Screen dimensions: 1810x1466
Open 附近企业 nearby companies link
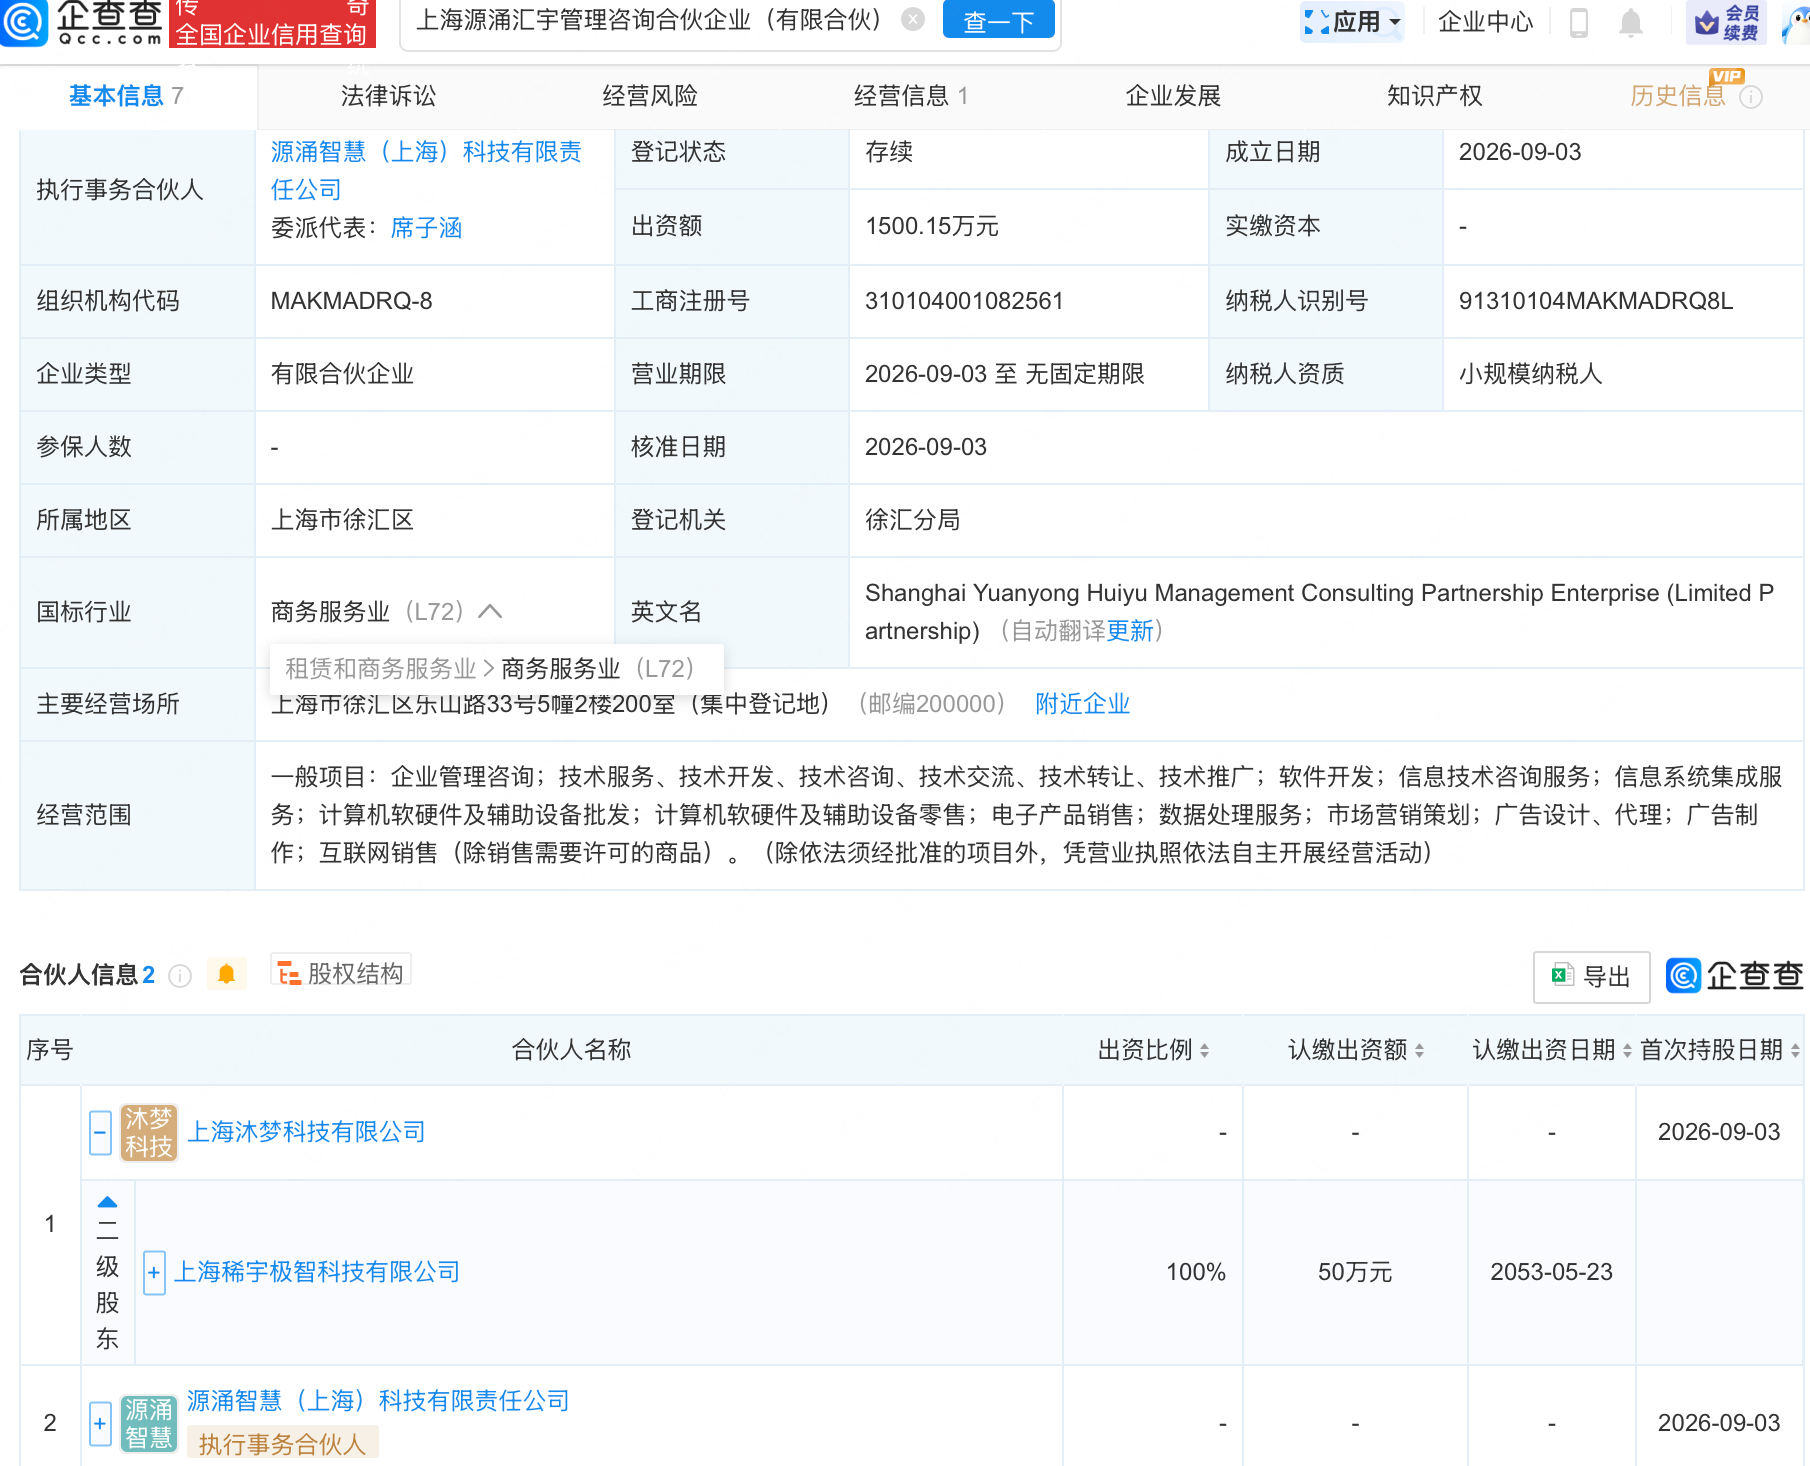click(x=1082, y=704)
